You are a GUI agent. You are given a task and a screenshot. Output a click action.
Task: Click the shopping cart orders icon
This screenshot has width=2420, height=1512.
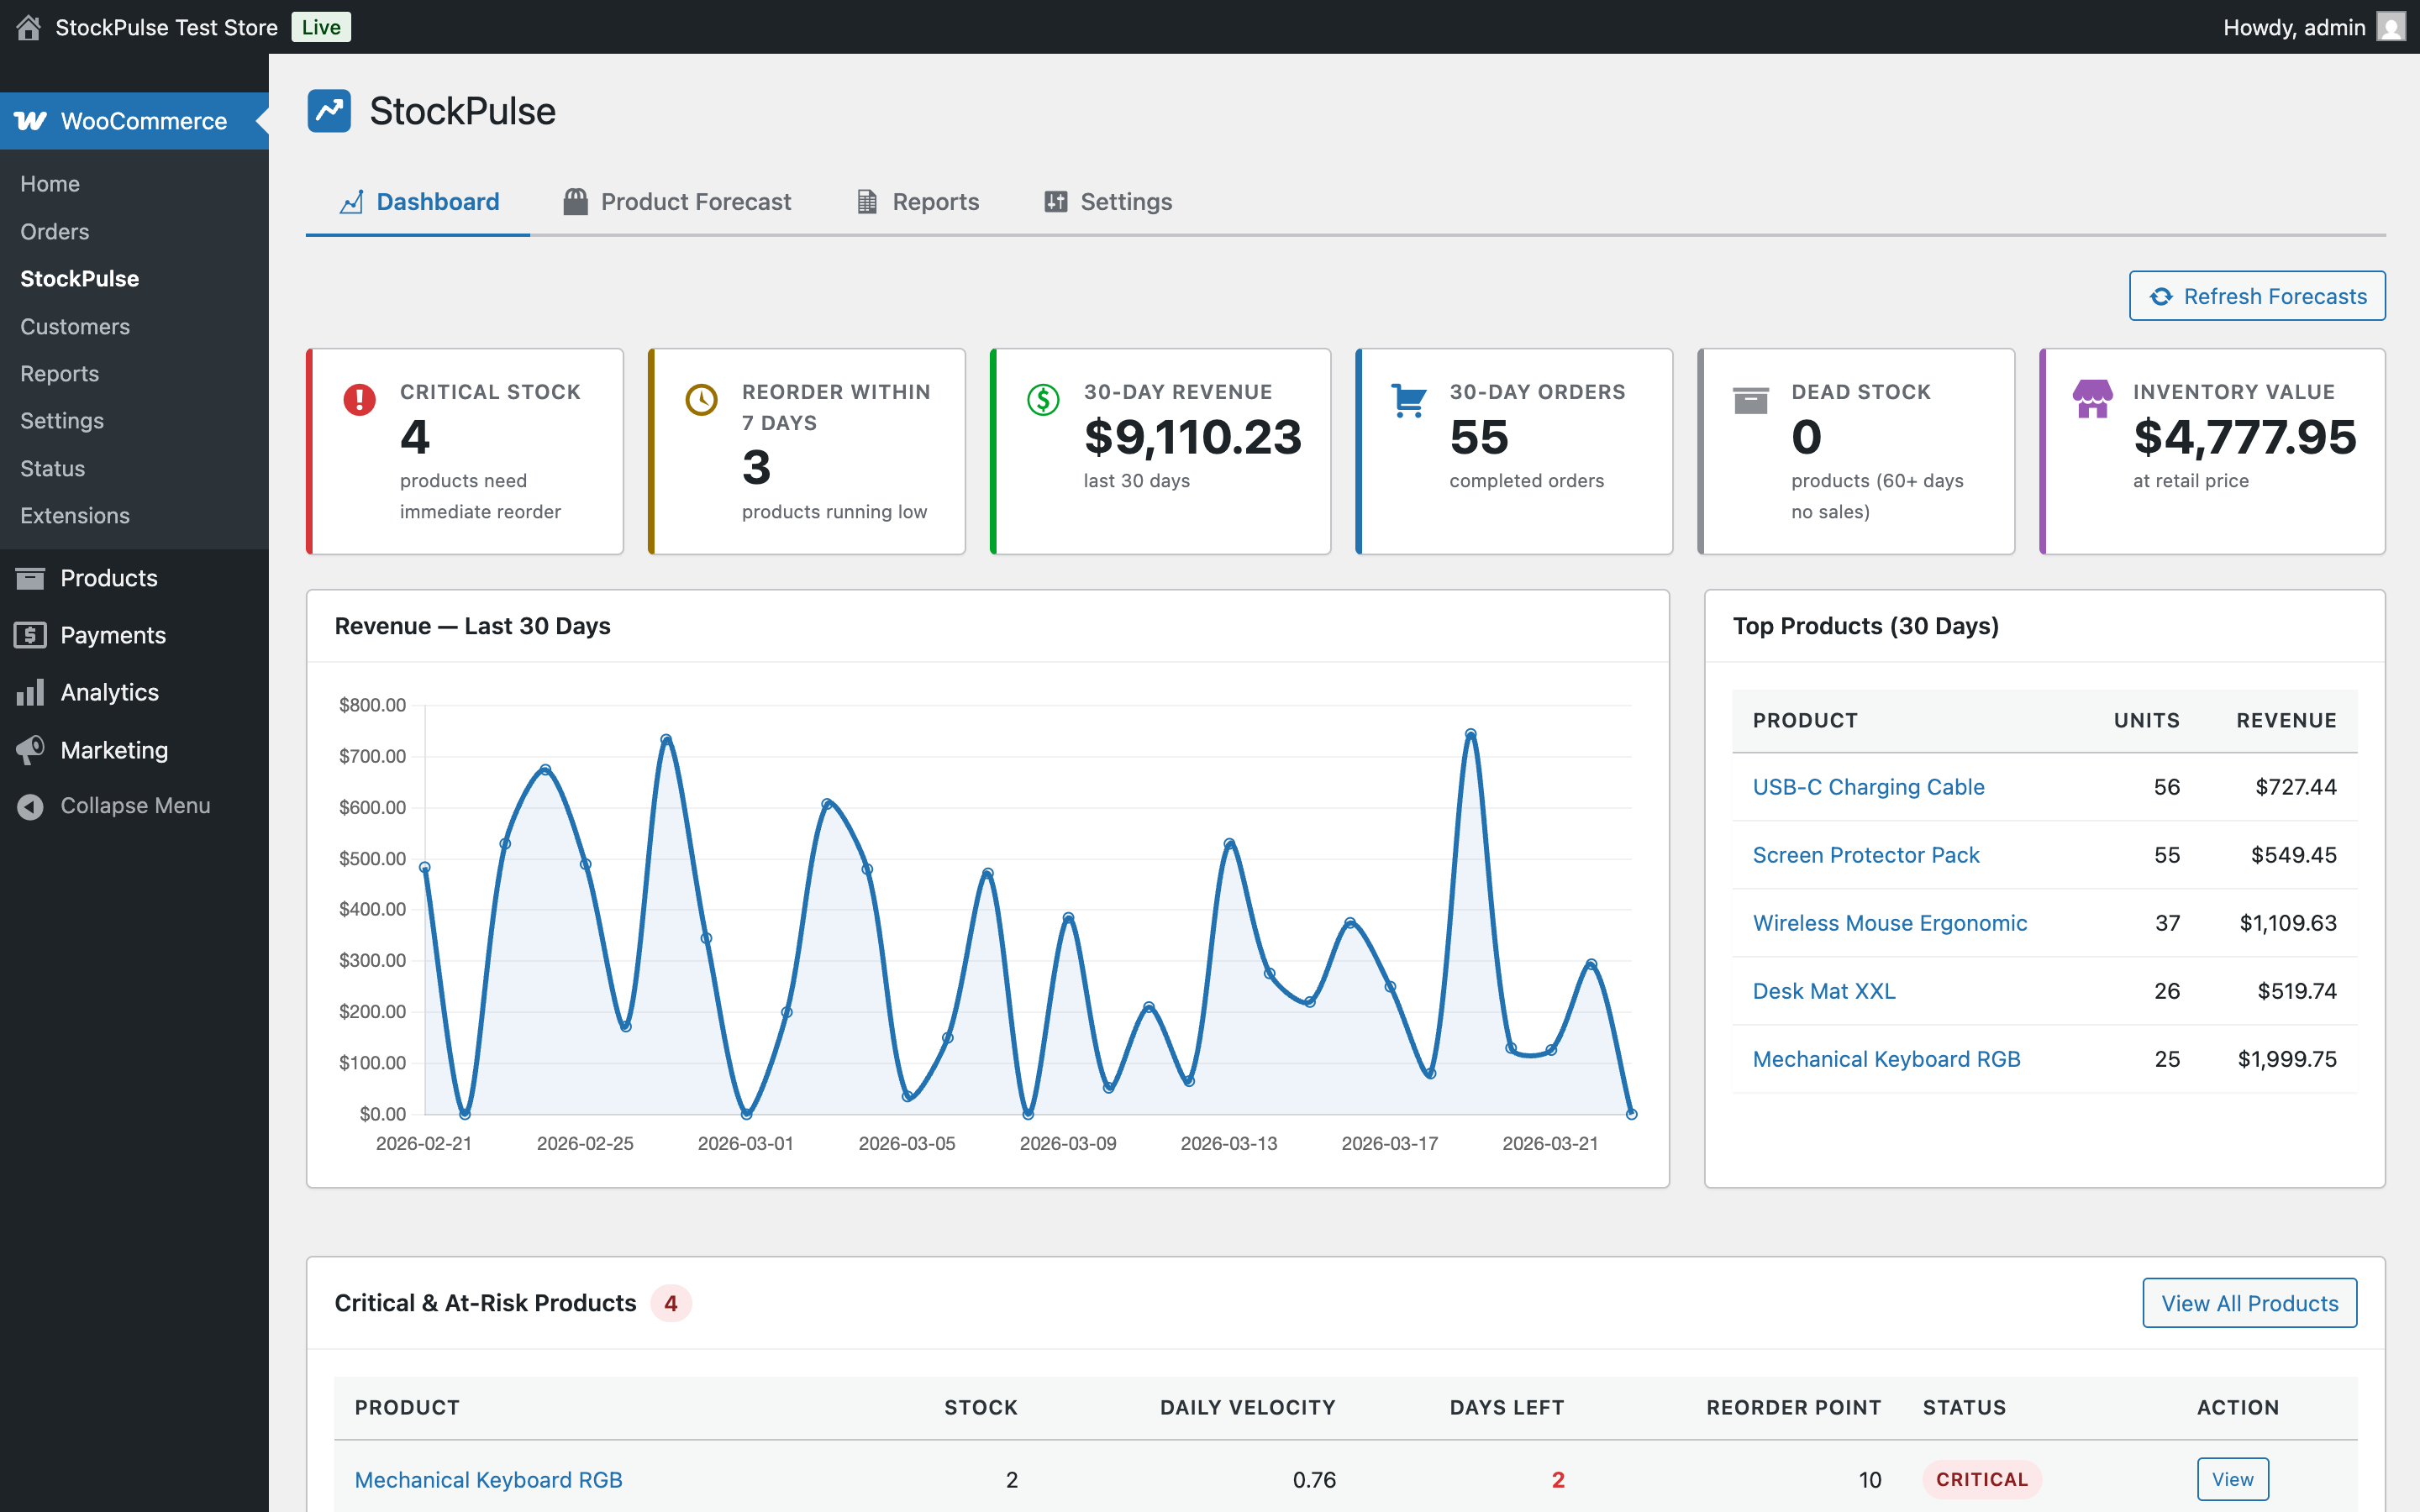point(1409,400)
